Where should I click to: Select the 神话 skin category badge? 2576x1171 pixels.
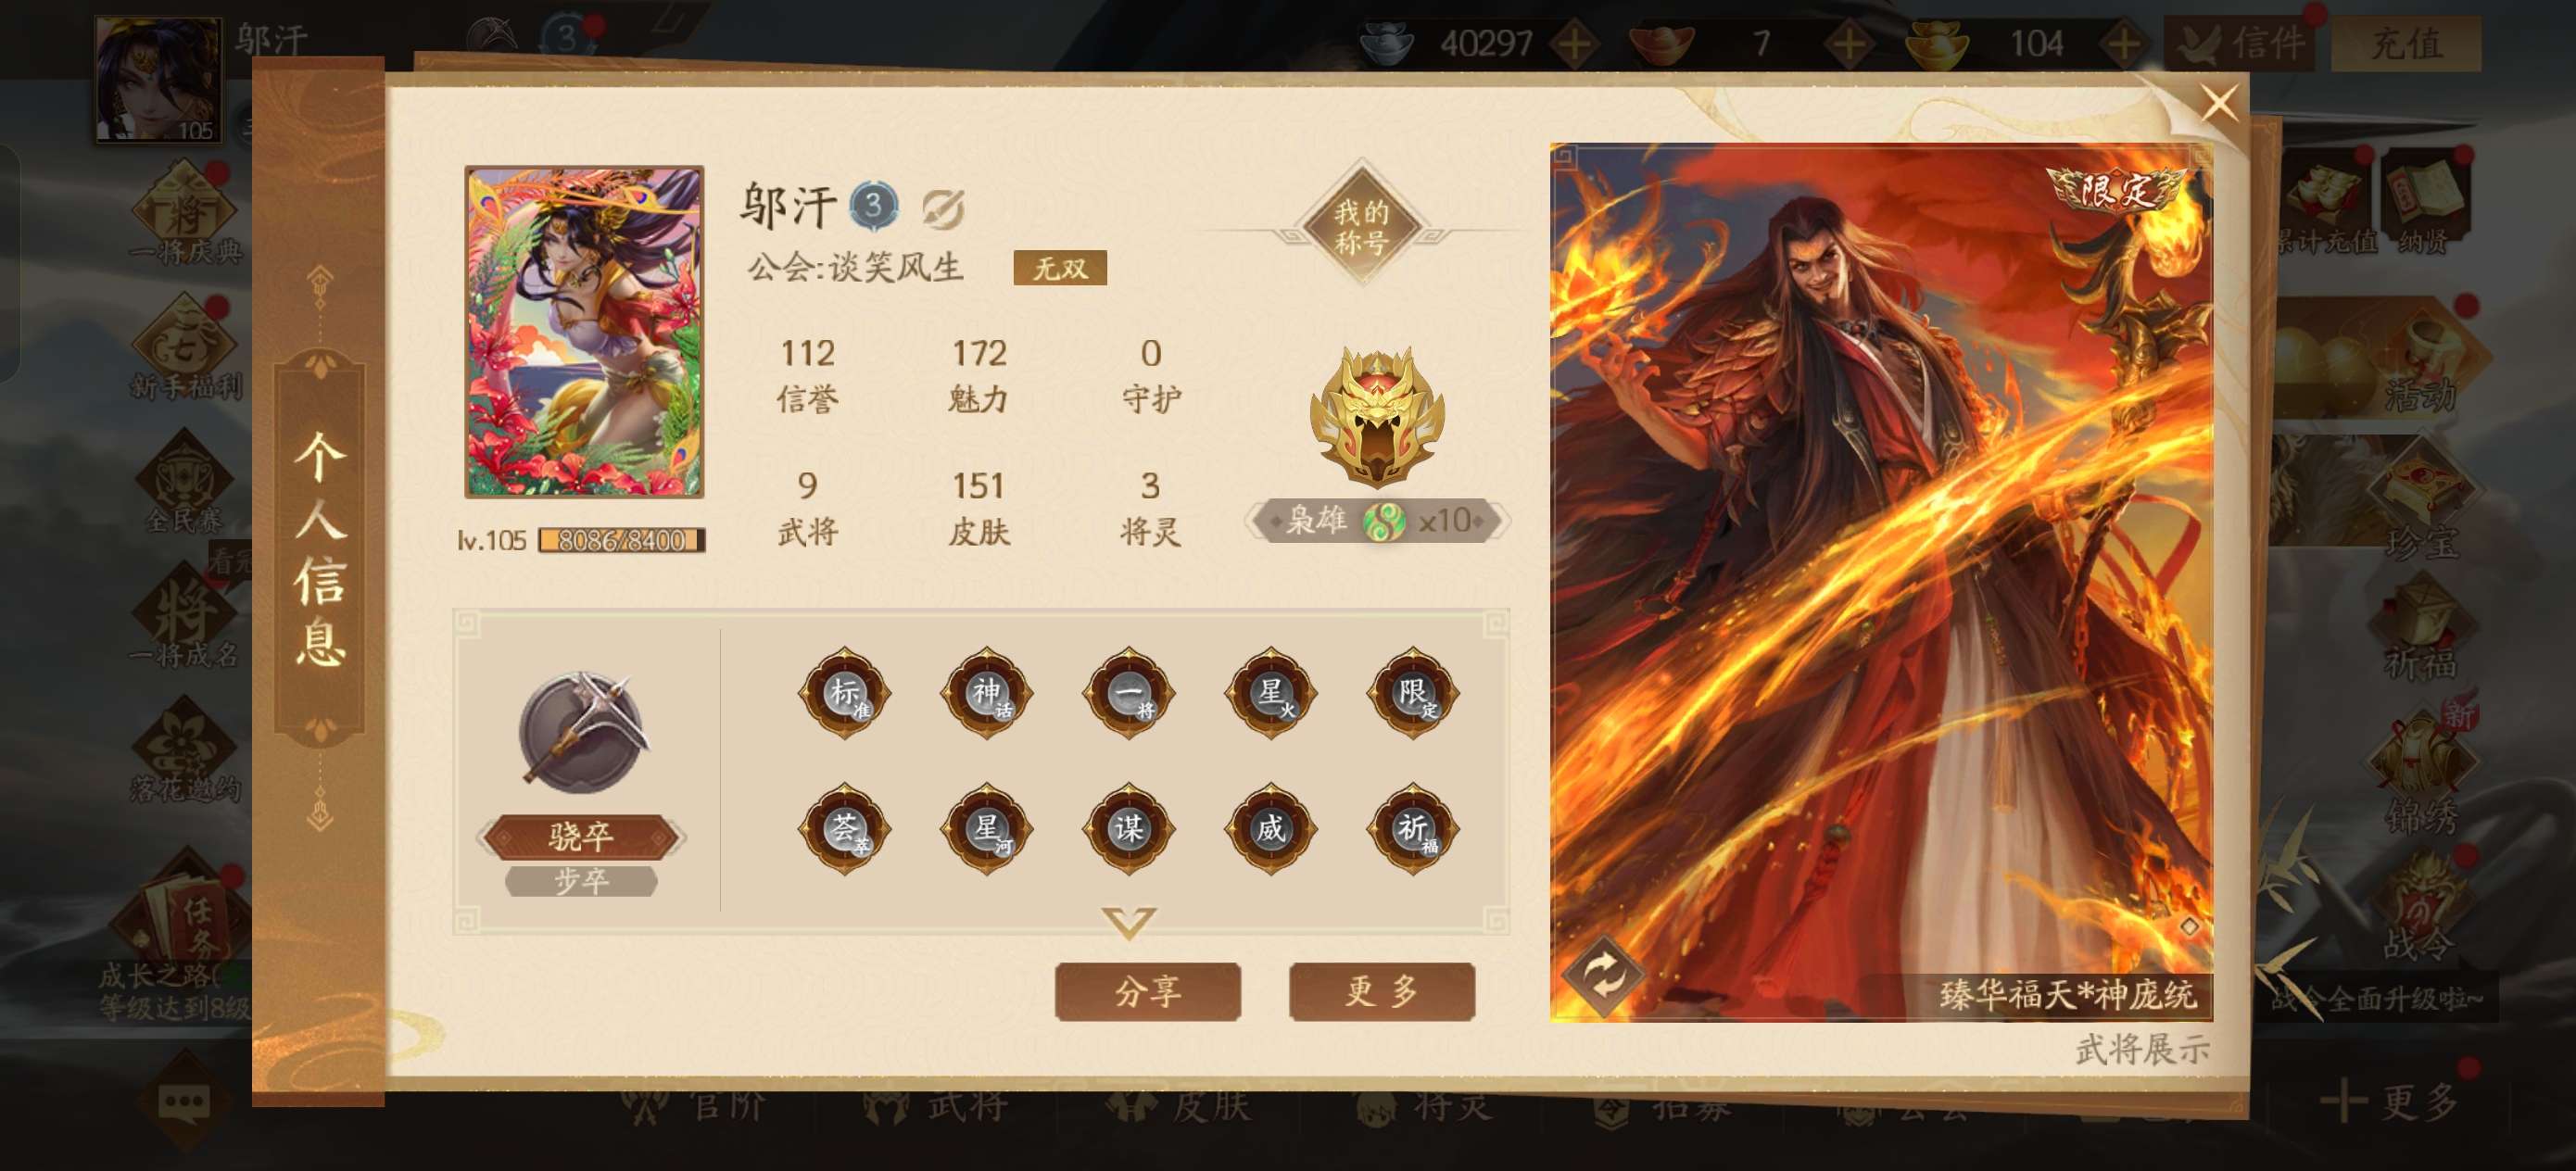[x=987, y=693]
